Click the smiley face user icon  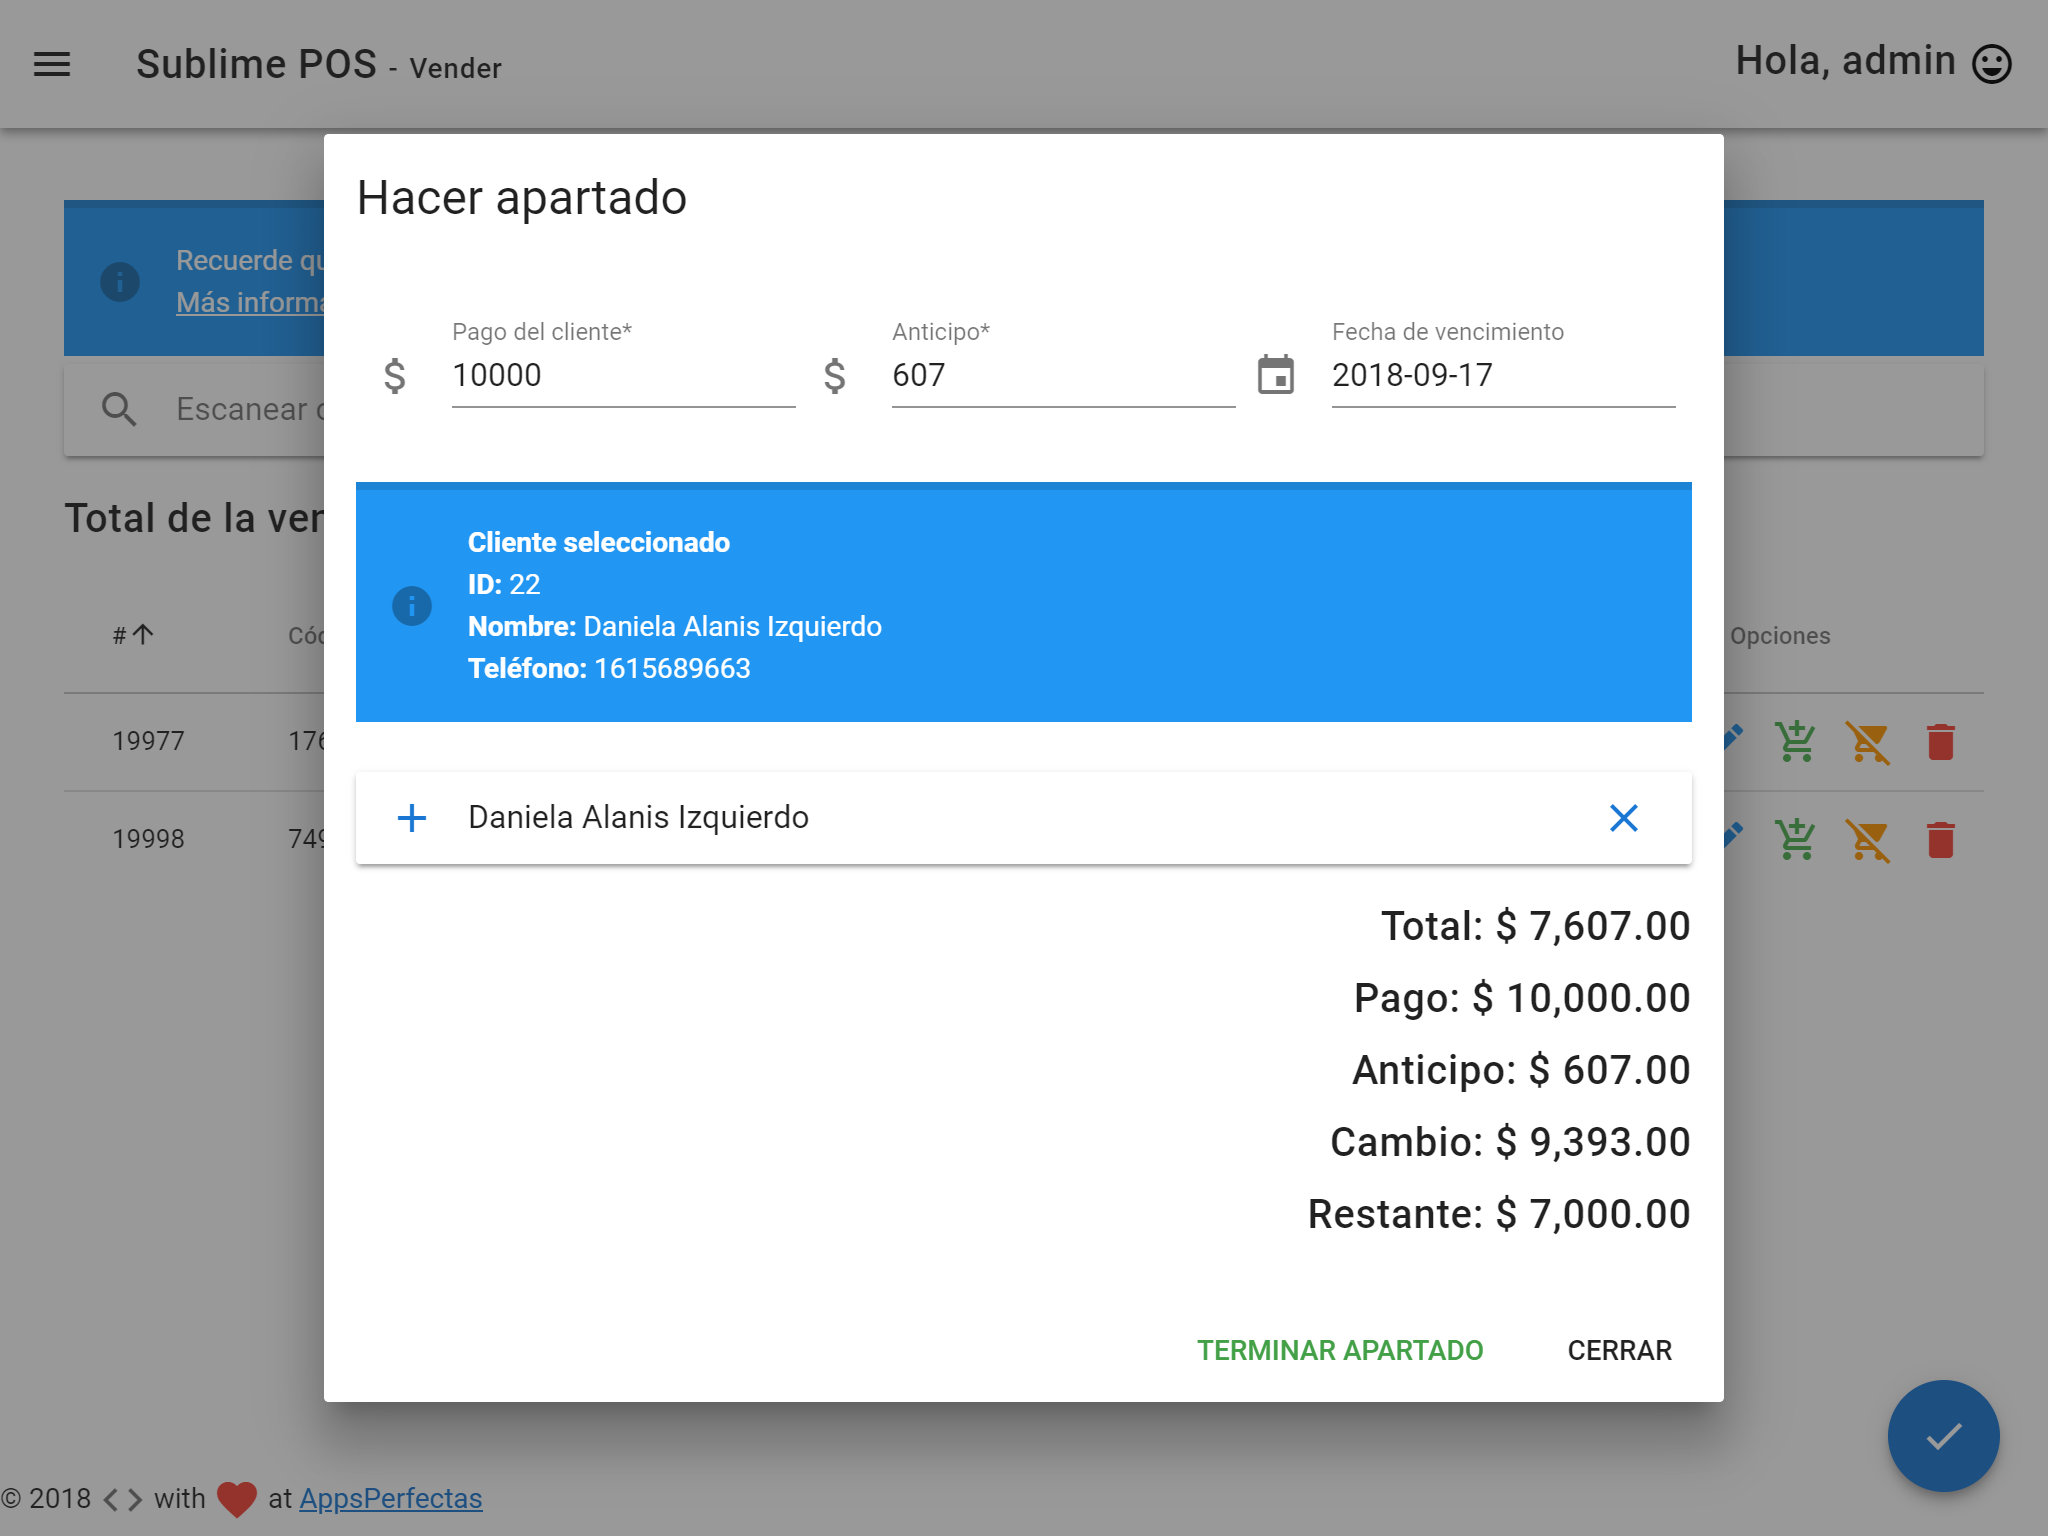pyautogui.click(x=1991, y=64)
